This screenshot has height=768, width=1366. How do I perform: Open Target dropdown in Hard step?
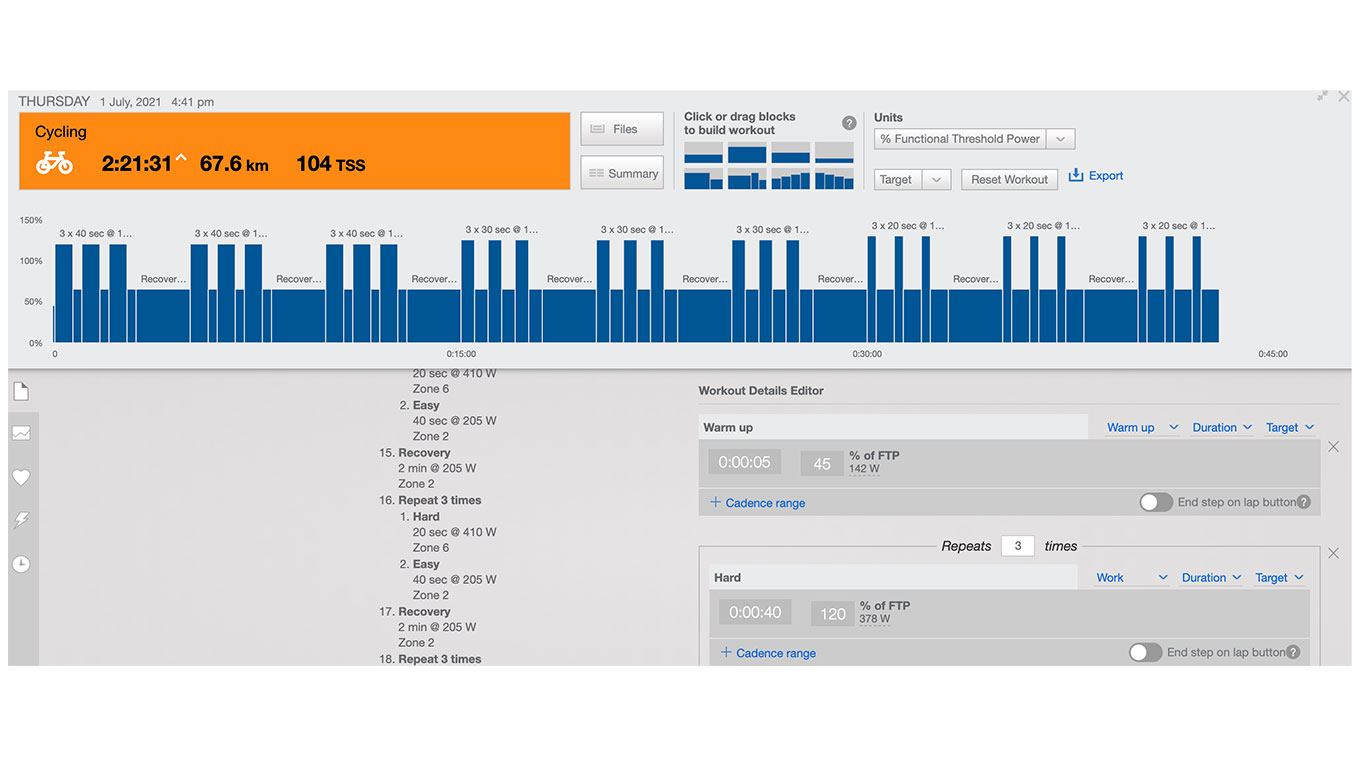pos(1280,577)
